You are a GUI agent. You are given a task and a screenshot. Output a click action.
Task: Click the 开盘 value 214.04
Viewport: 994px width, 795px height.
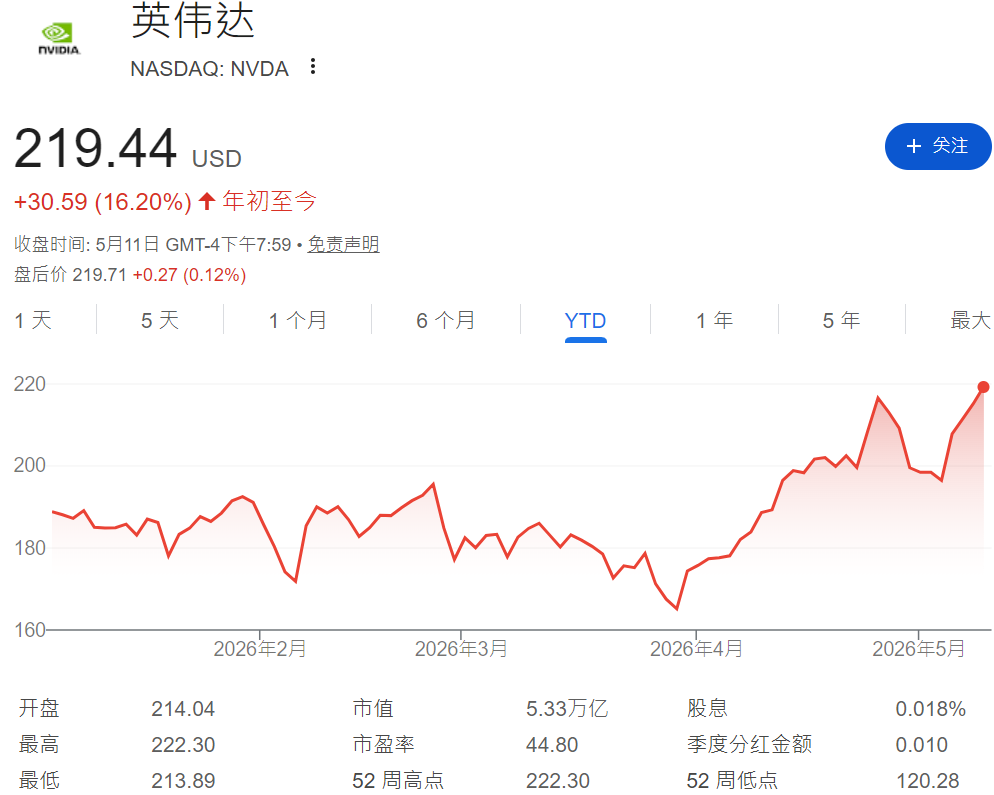tap(183, 708)
